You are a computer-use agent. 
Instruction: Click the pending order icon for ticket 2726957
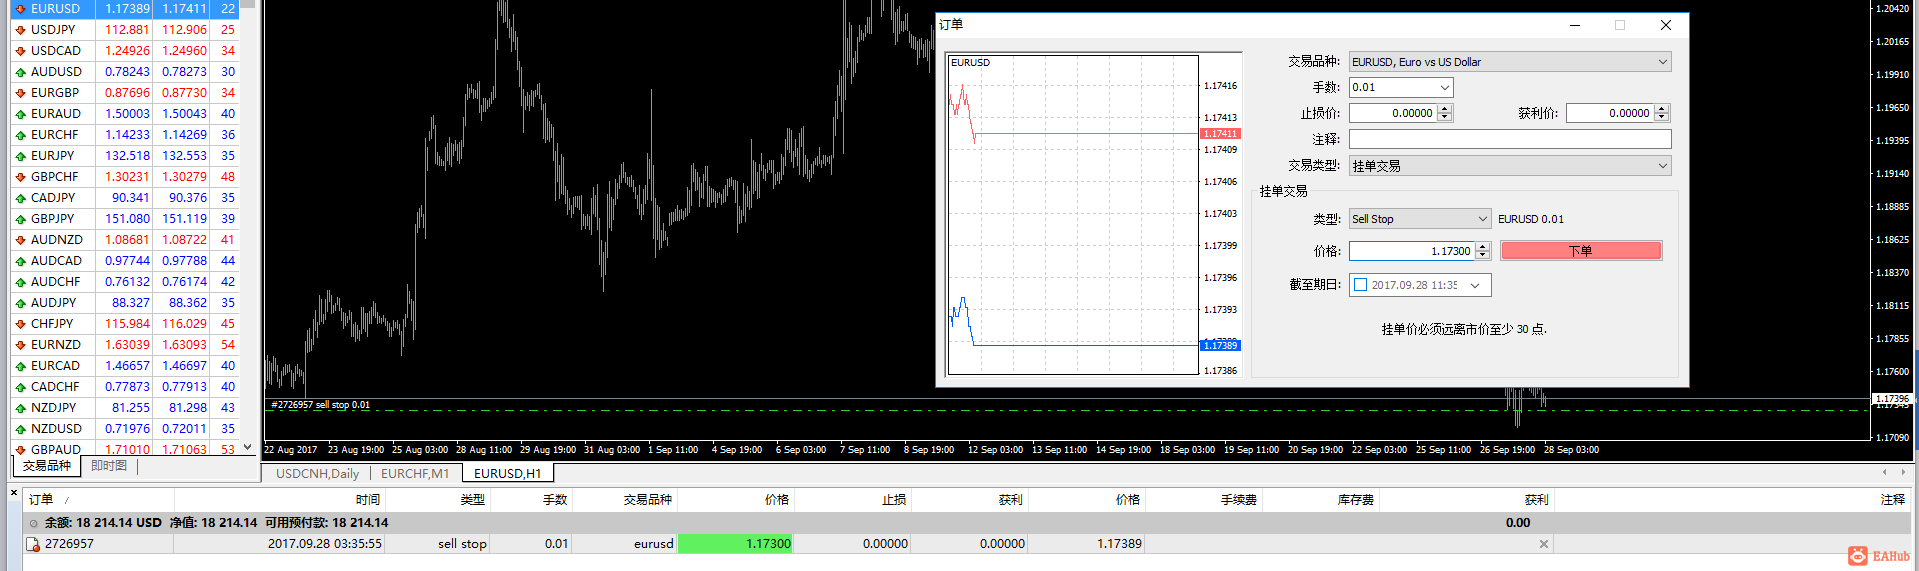click(x=33, y=544)
